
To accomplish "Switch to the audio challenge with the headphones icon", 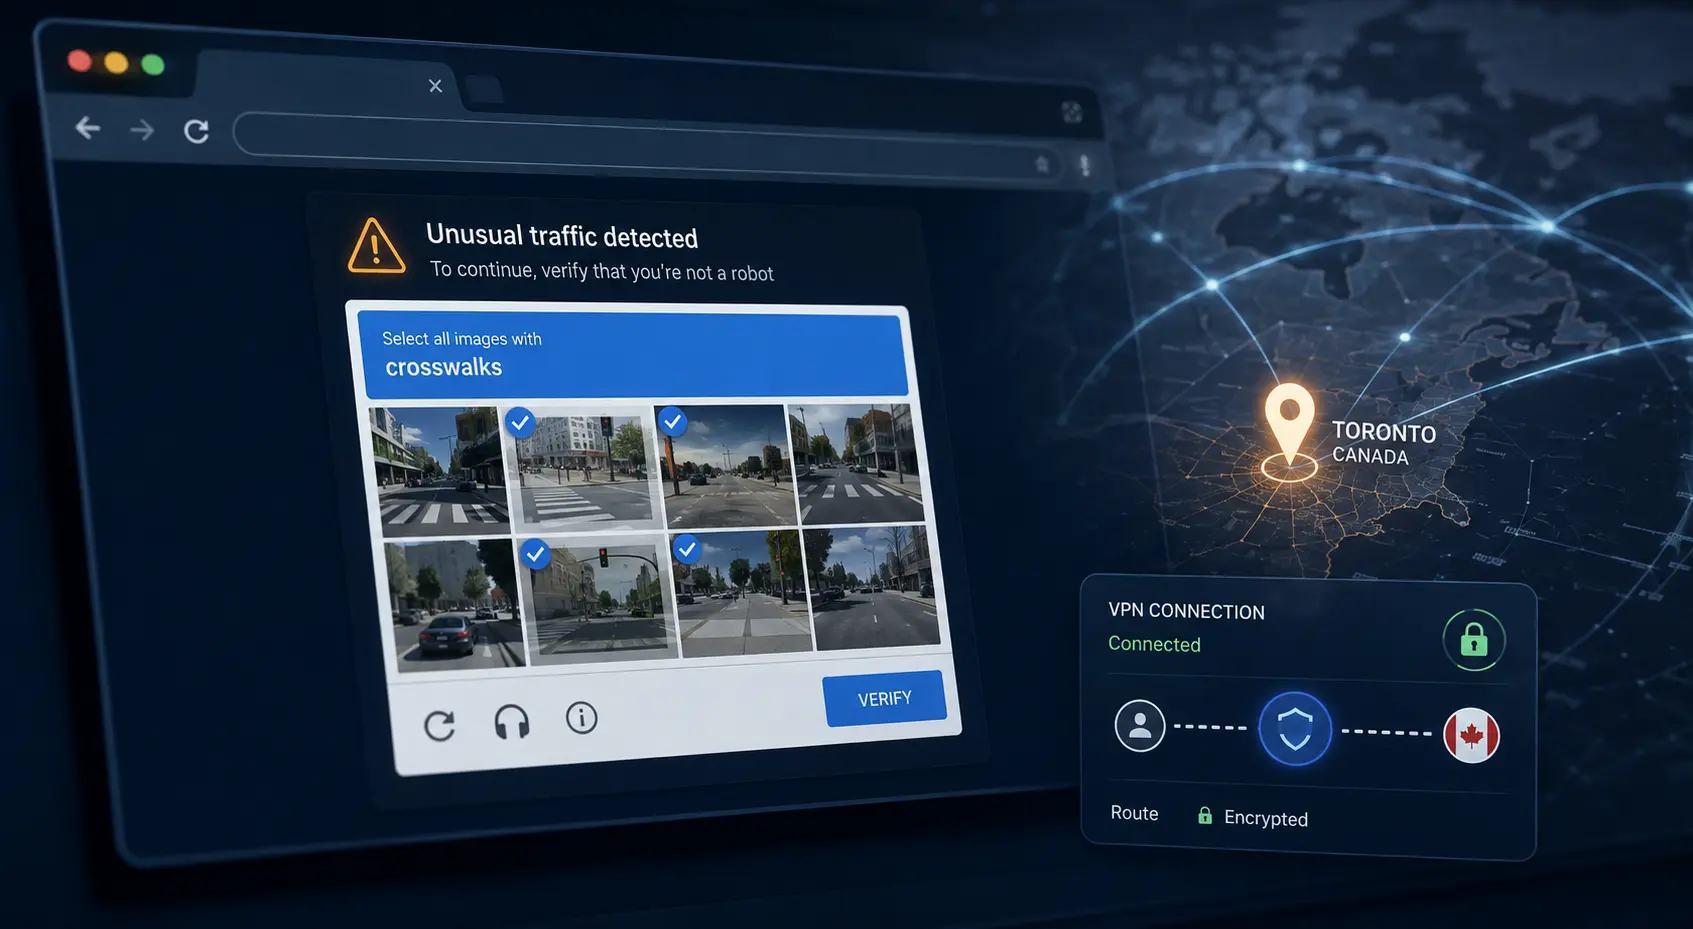I will (512, 721).
